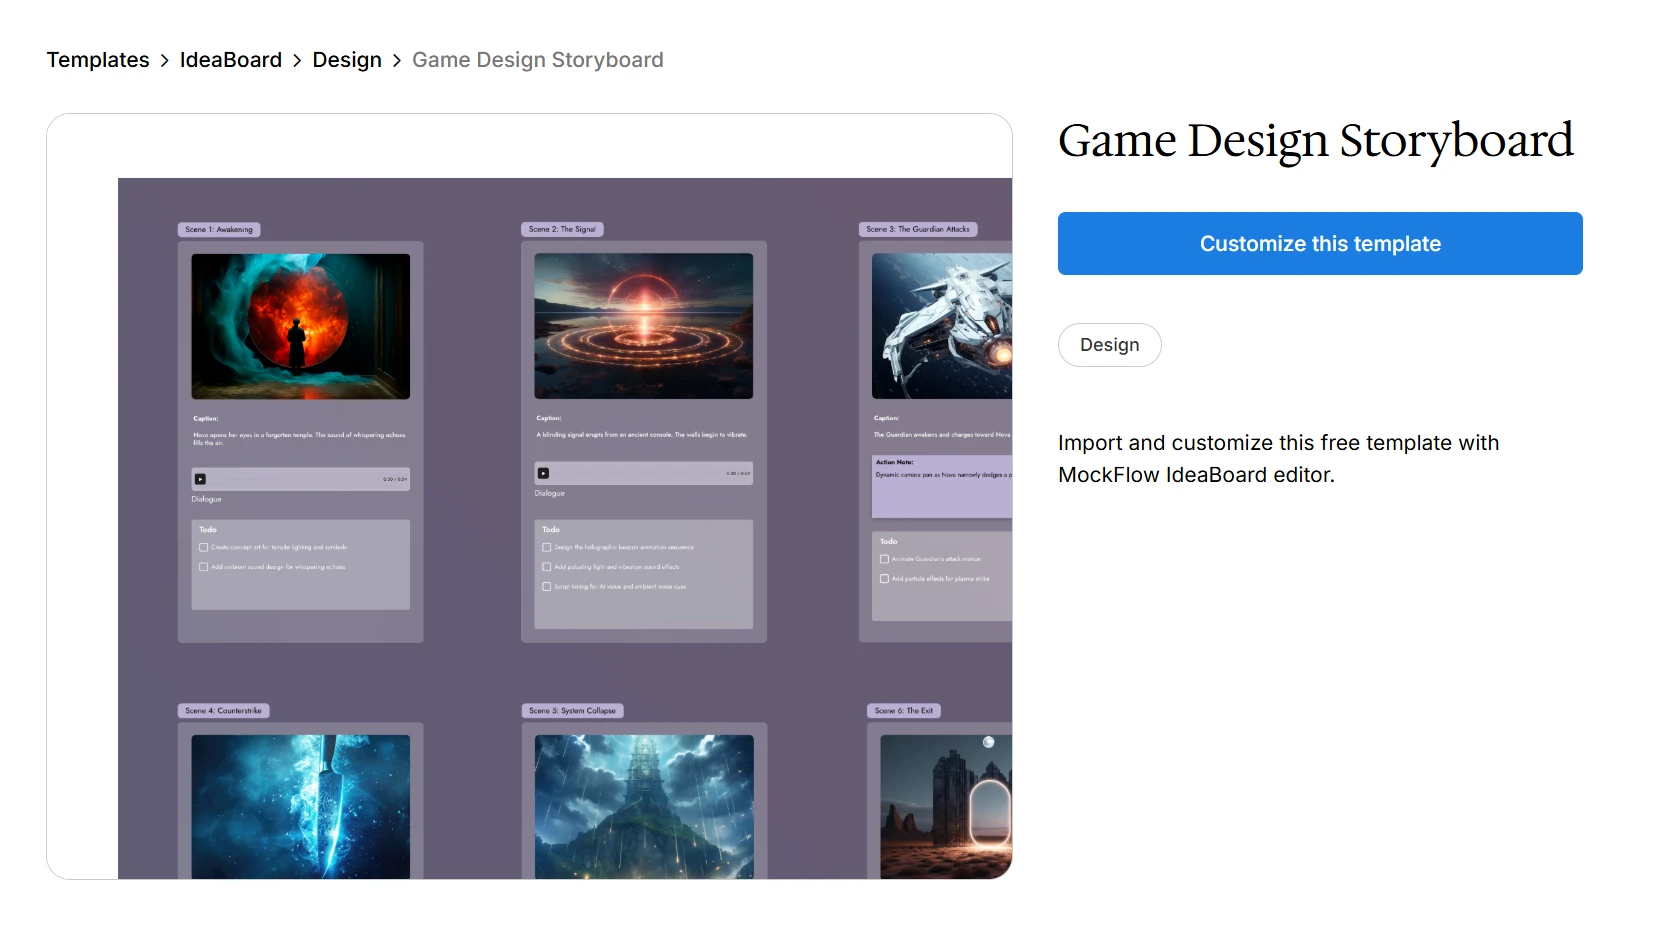This screenshot has height=928, width=1675.
Task: Click 'Import and customize this free template' description
Action: pyautogui.click(x=1278, y=459)
